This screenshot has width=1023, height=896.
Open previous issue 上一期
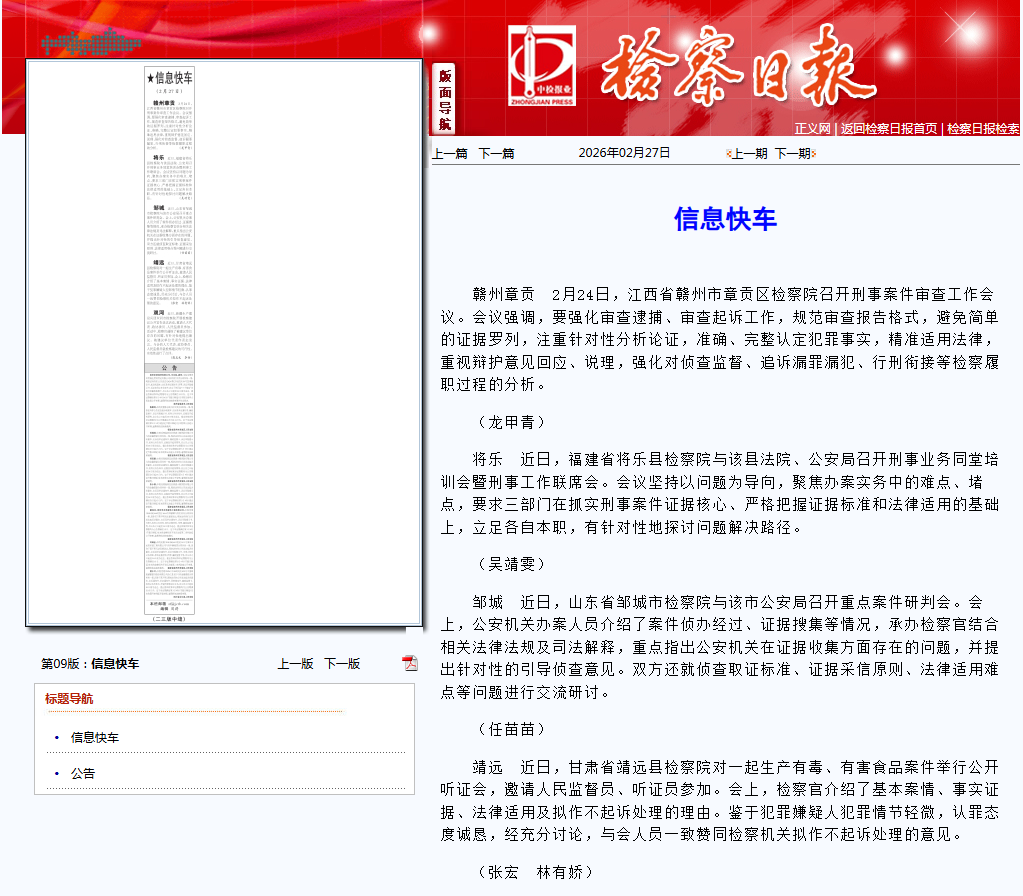click(x=749, y=154)
